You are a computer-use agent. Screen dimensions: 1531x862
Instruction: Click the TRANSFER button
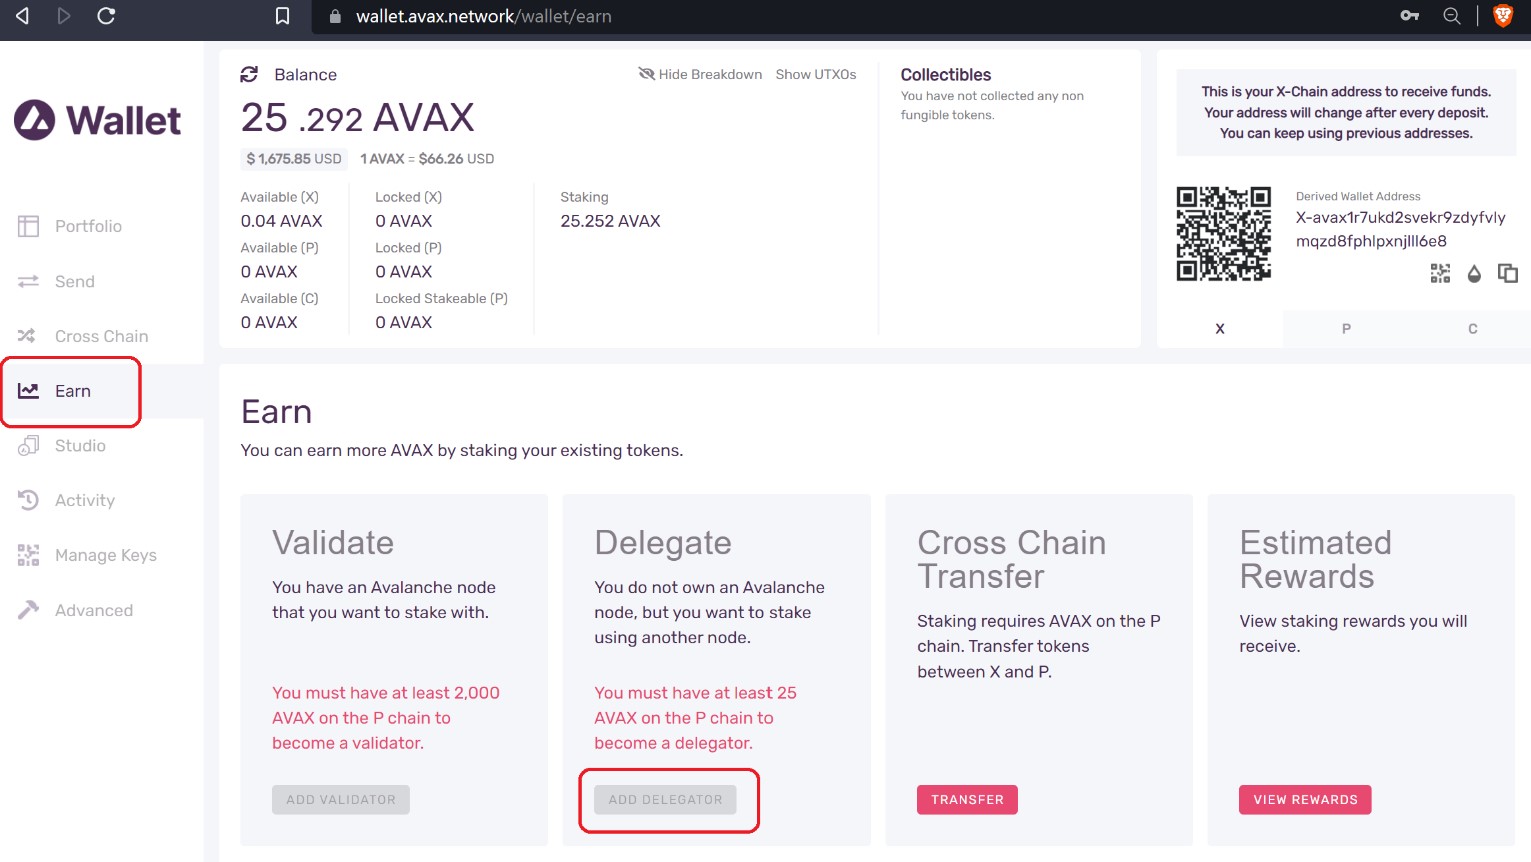click(x=967, y=799)
